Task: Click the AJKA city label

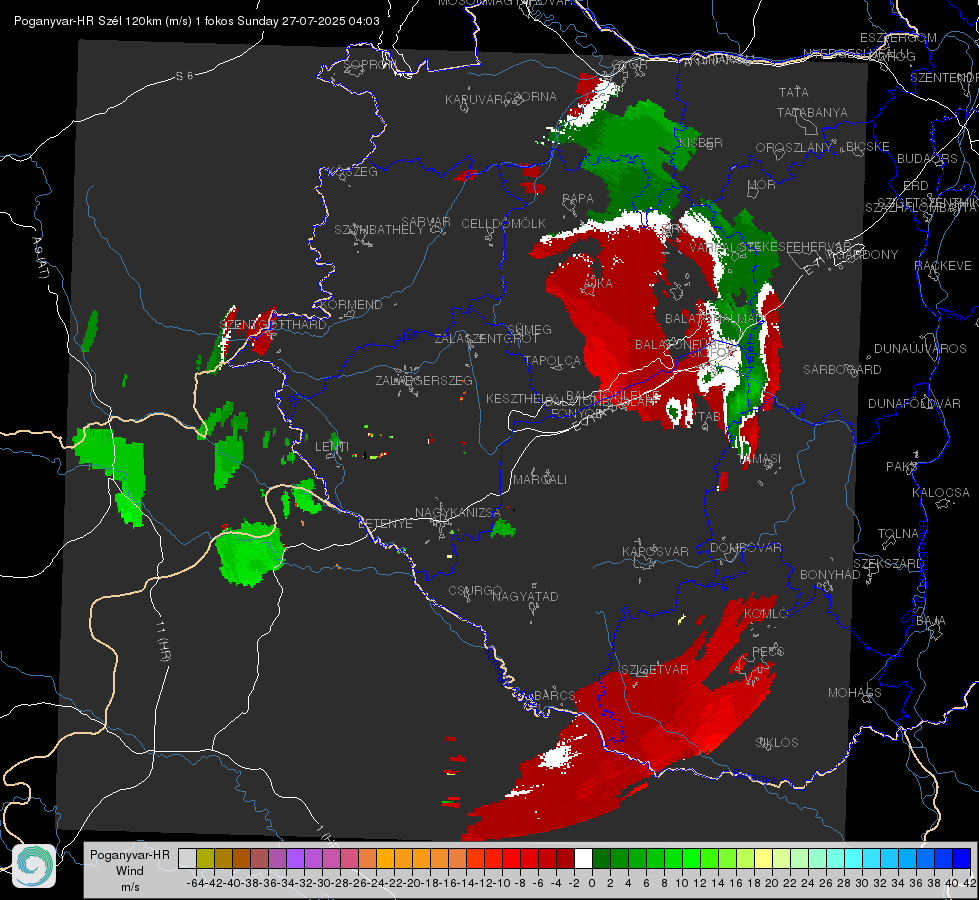Action: click(x=598, y=284)
